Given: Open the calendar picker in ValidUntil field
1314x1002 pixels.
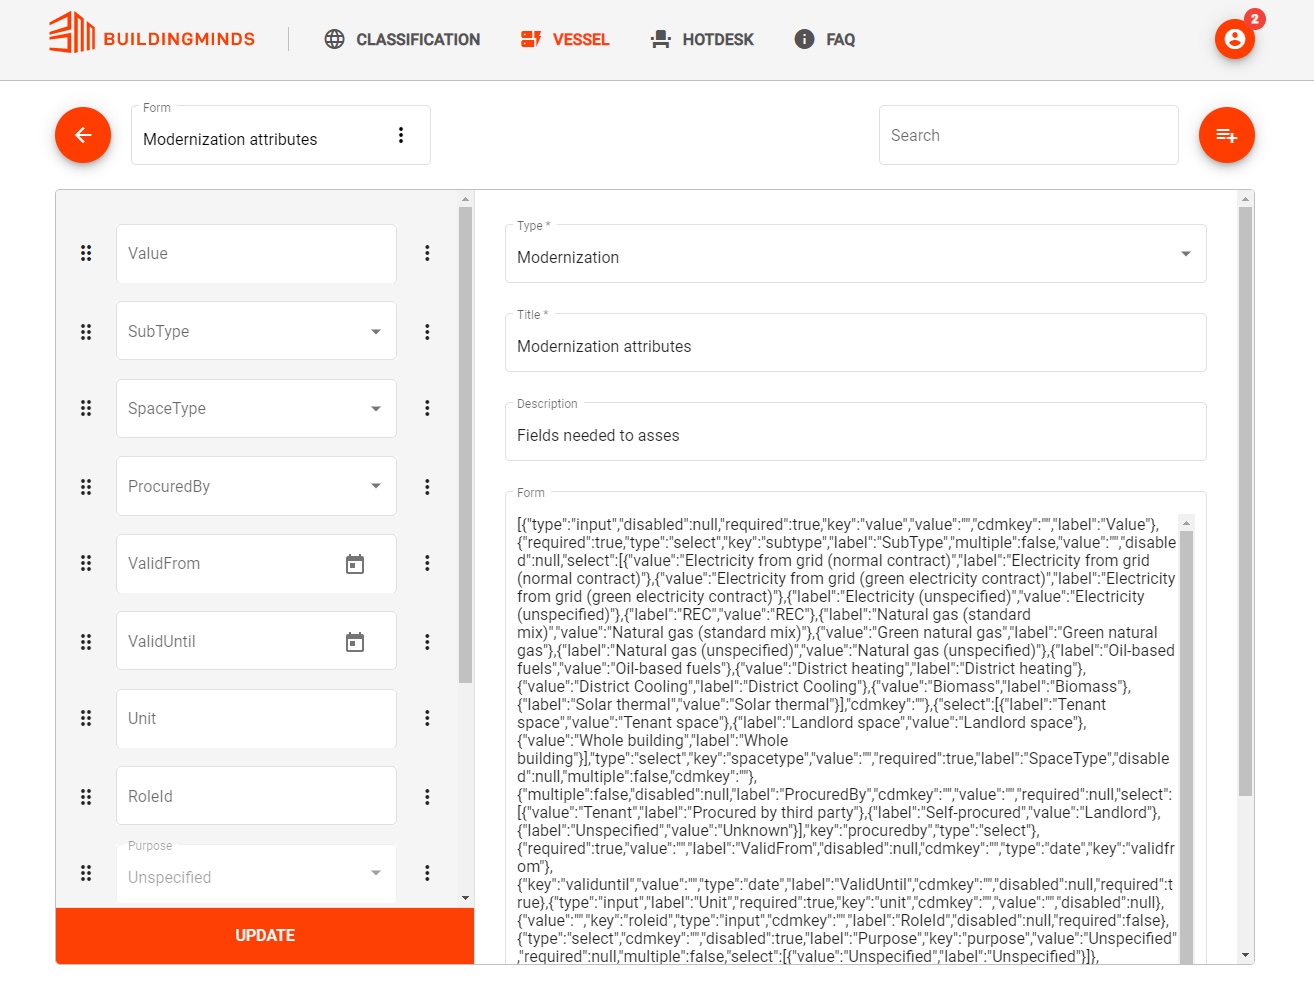Looking at the screenshot, I should [355, 642].
